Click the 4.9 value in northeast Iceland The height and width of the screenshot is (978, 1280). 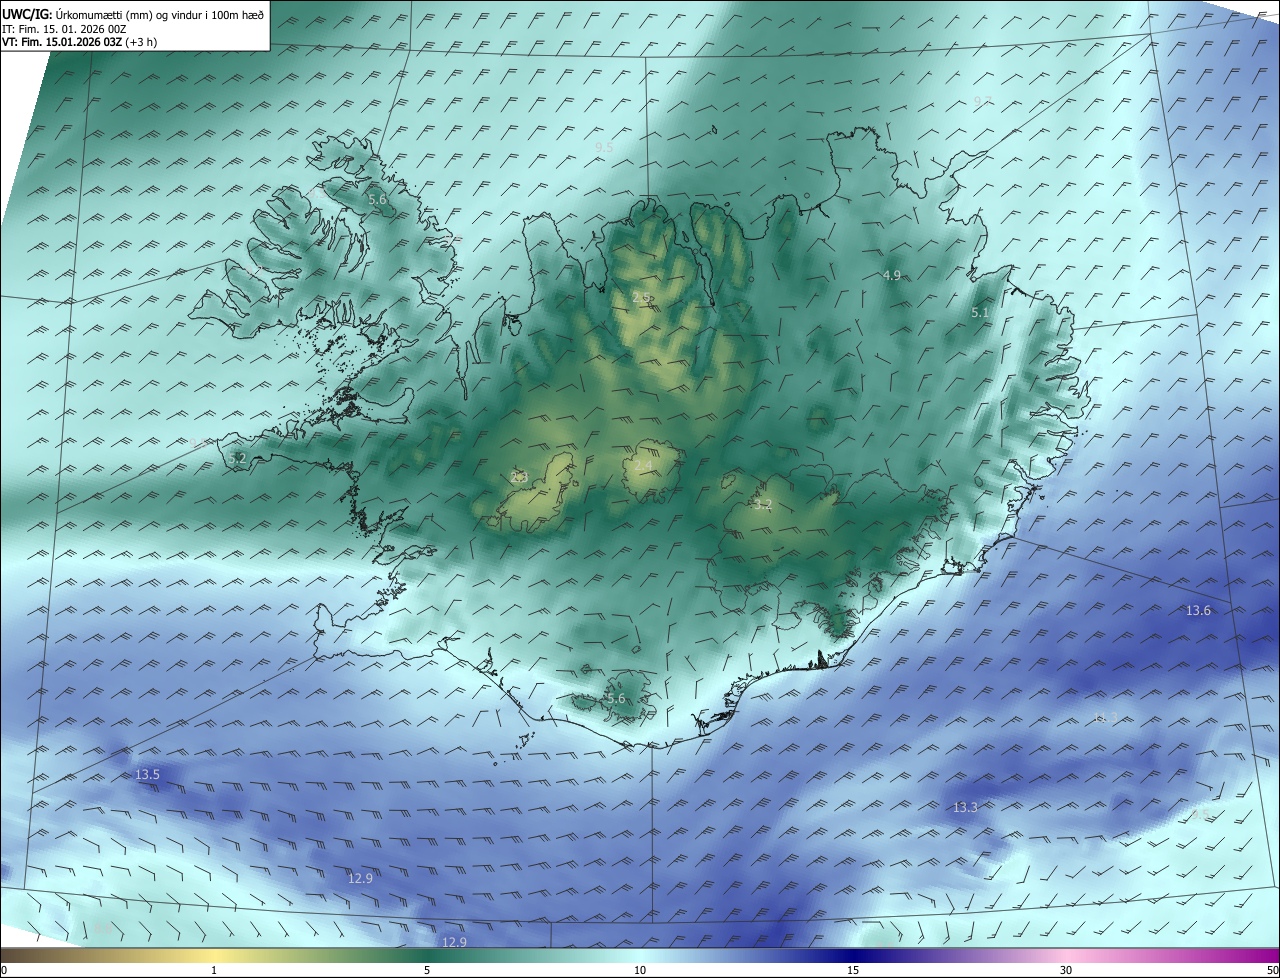(892, 275)
